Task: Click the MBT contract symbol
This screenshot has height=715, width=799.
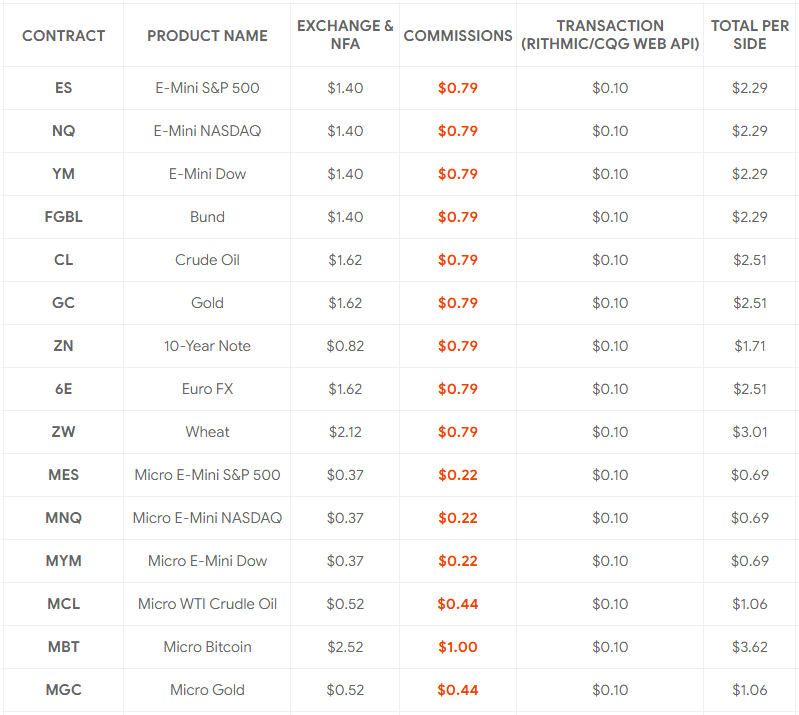Action: 63,647
